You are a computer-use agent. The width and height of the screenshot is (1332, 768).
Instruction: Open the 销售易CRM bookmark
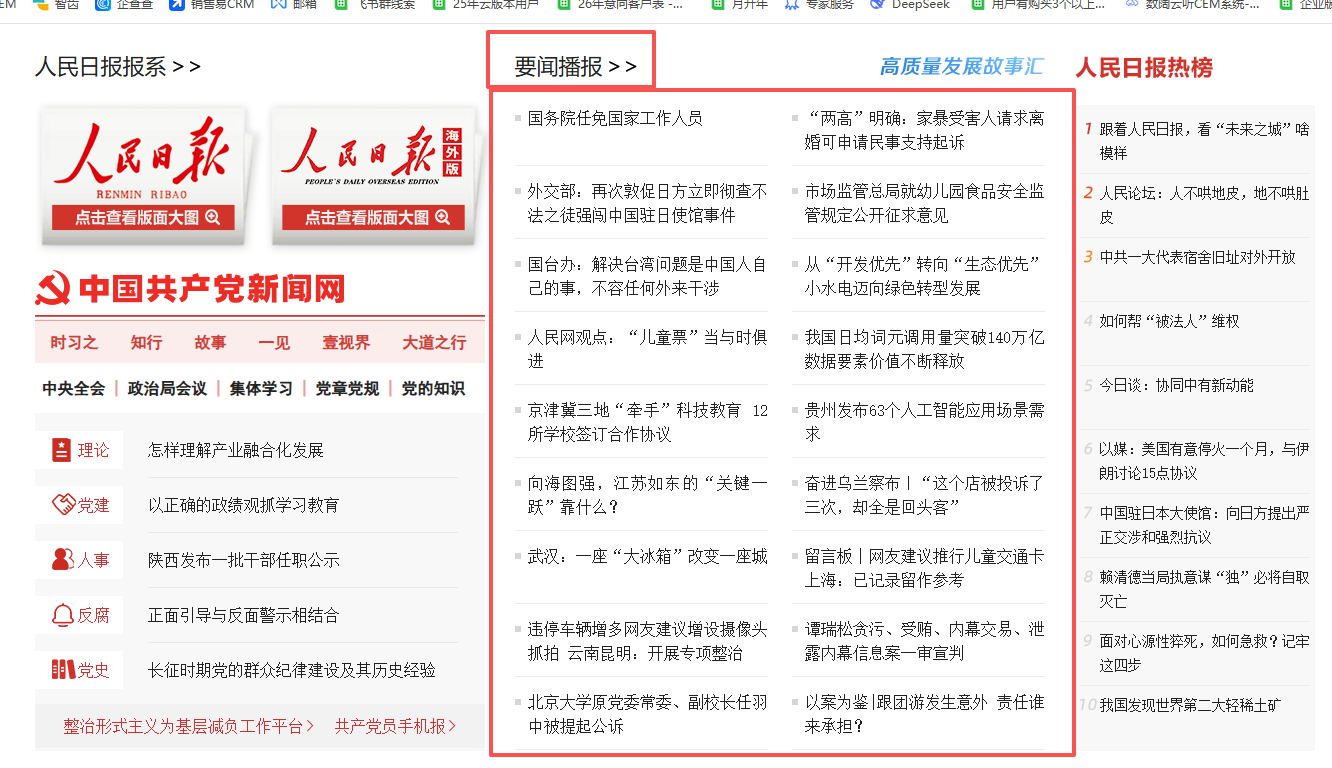(x=212, y=5)
